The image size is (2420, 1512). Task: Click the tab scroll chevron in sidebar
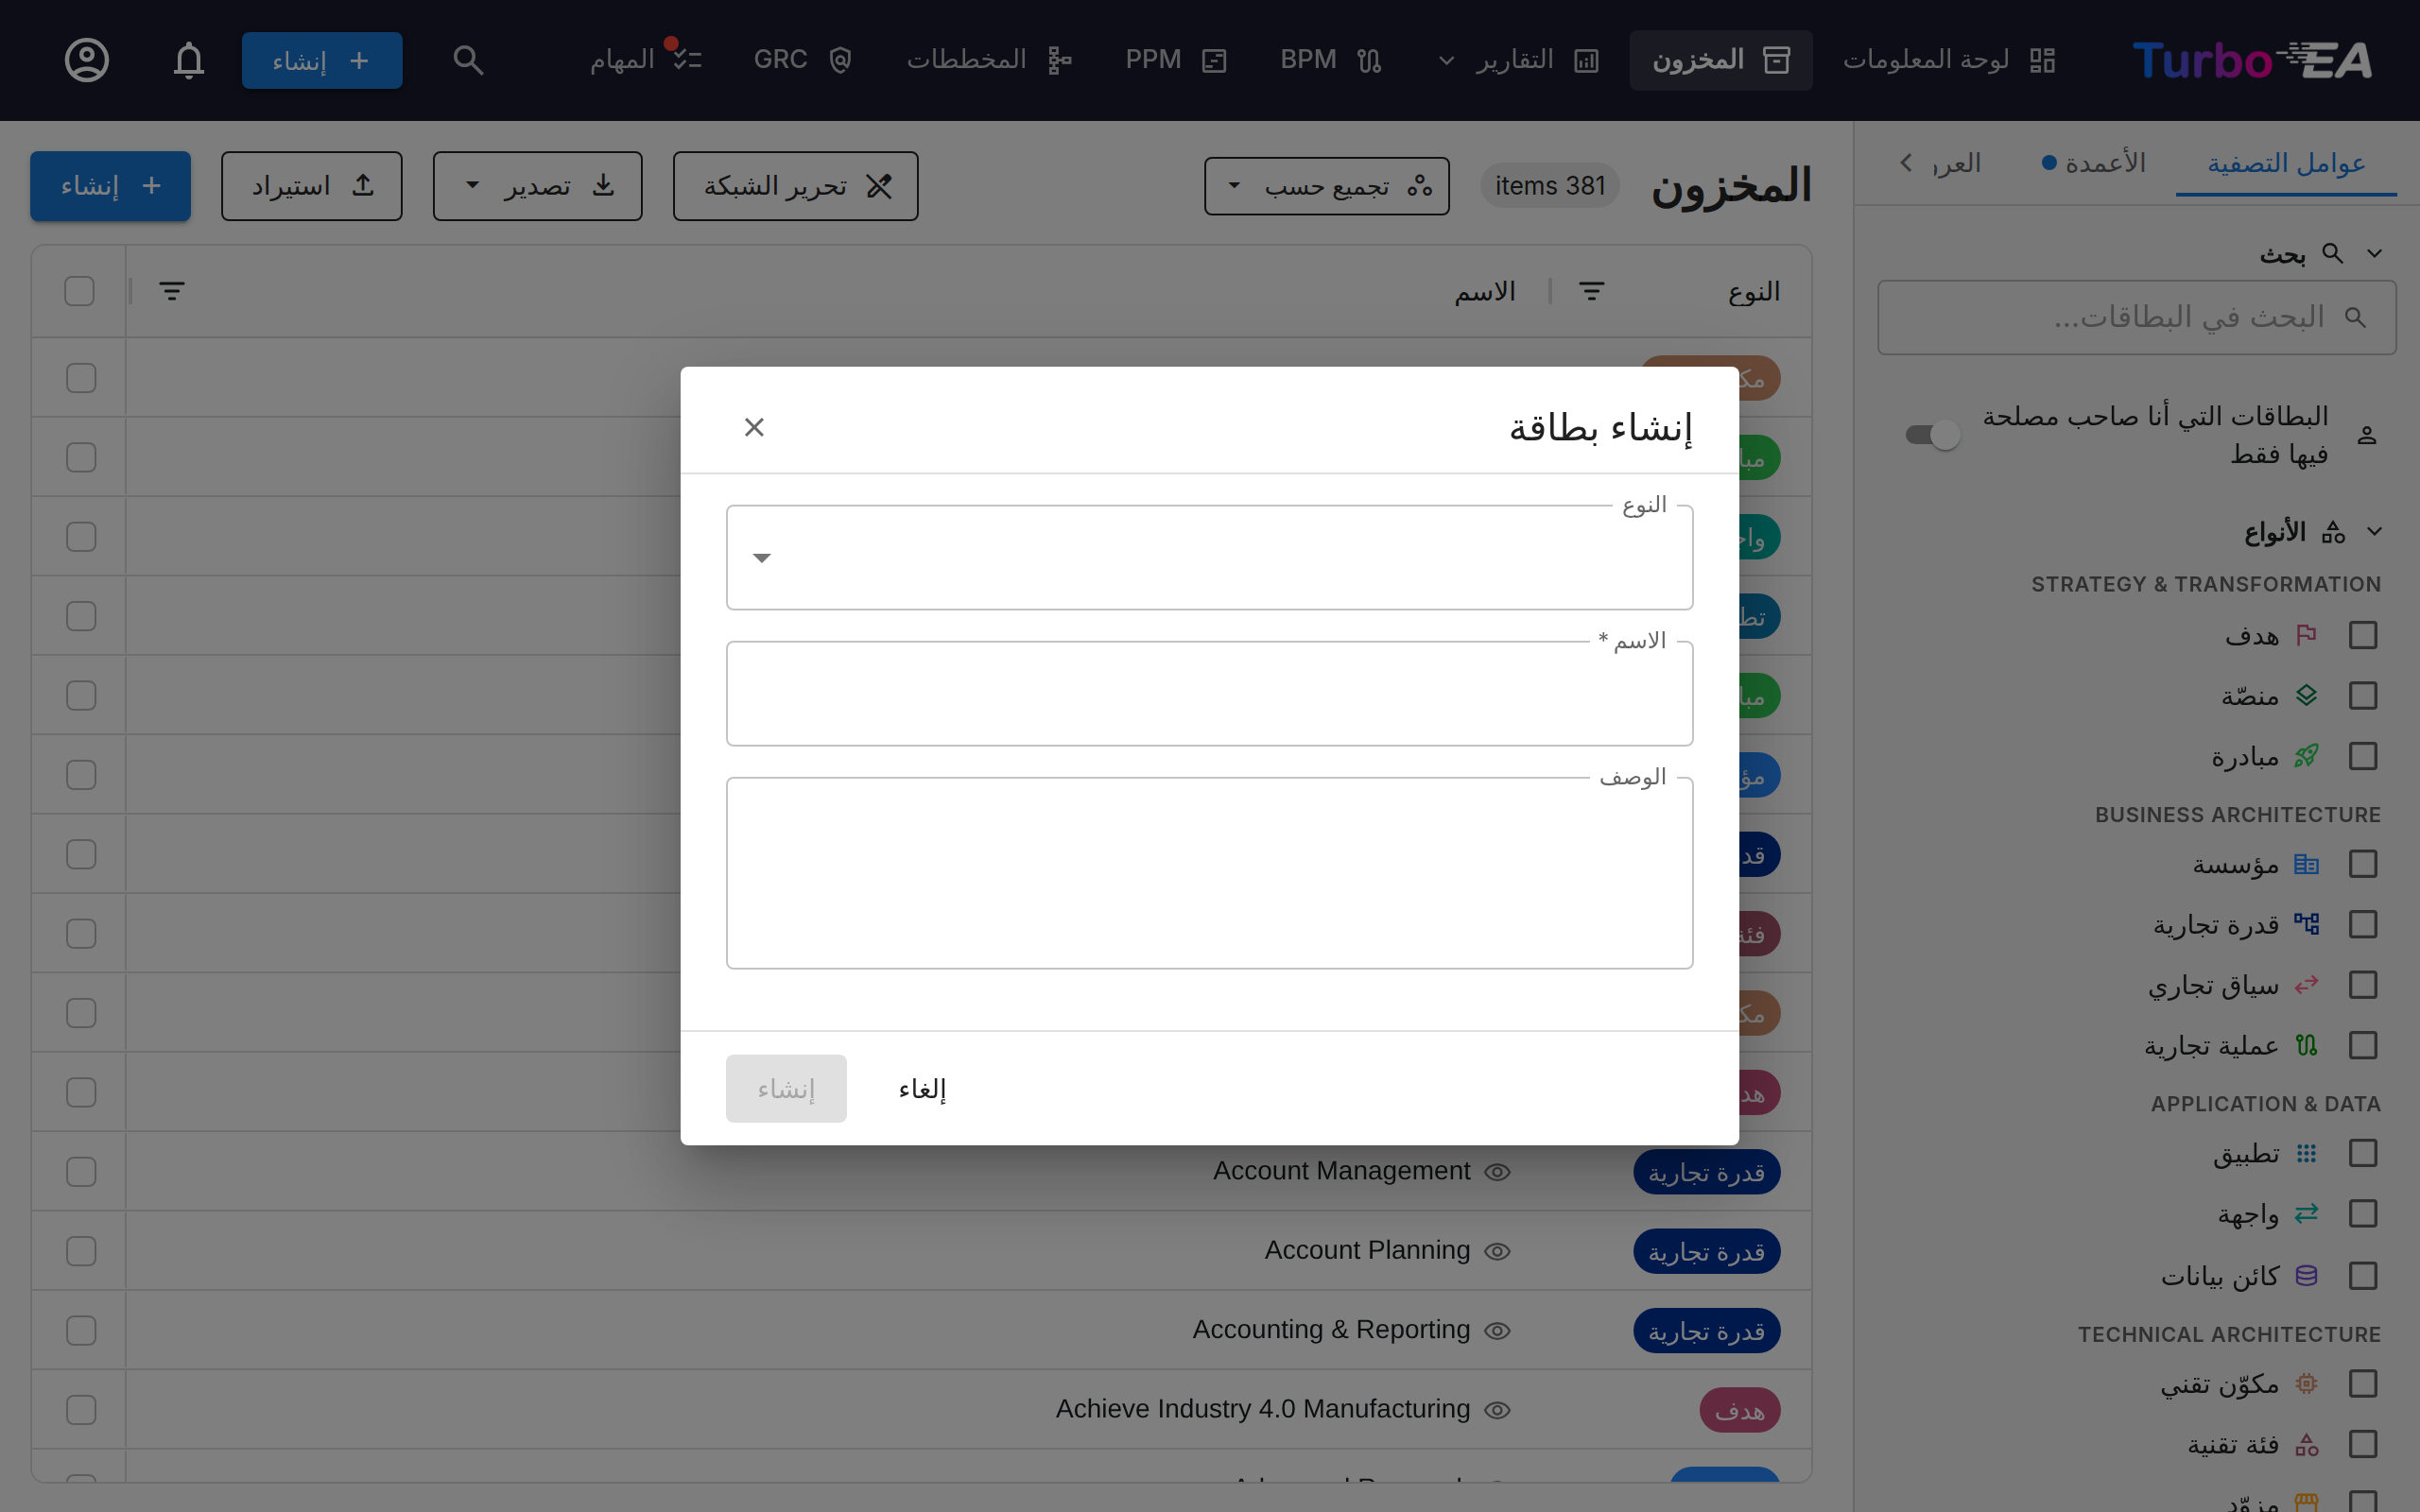(x=1906, y=163)
